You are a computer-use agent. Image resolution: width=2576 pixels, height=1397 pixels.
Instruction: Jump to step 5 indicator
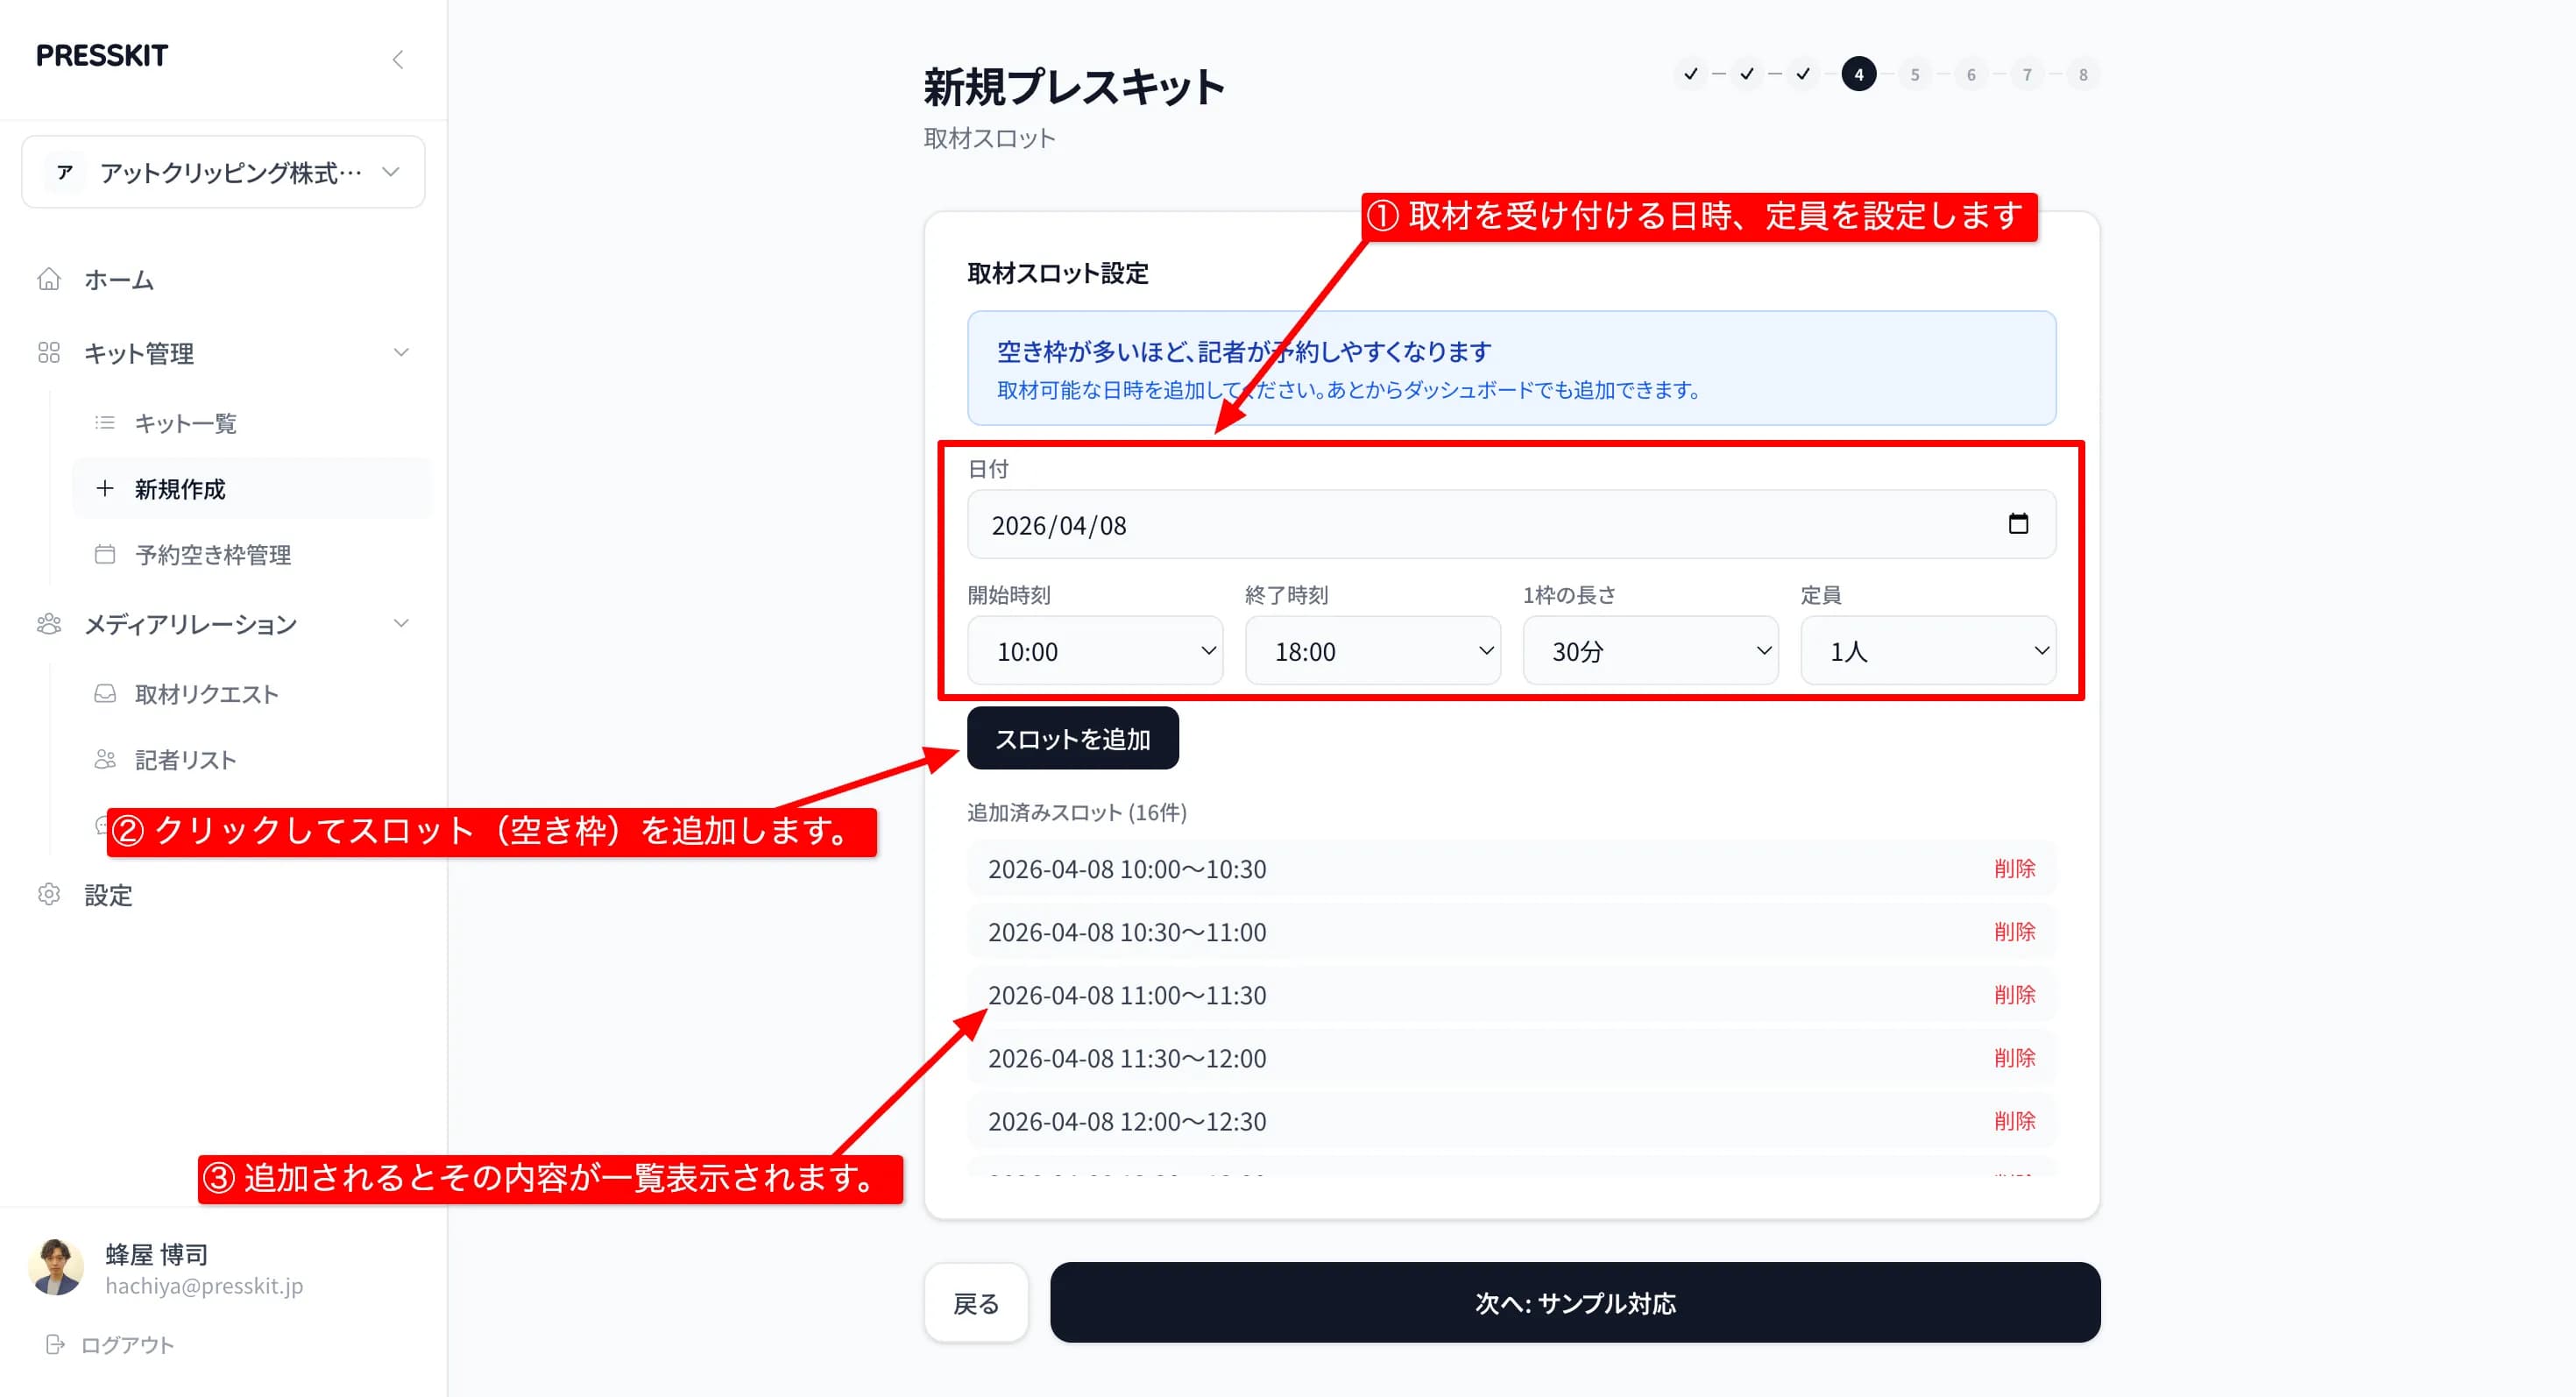click(1914, 74)
